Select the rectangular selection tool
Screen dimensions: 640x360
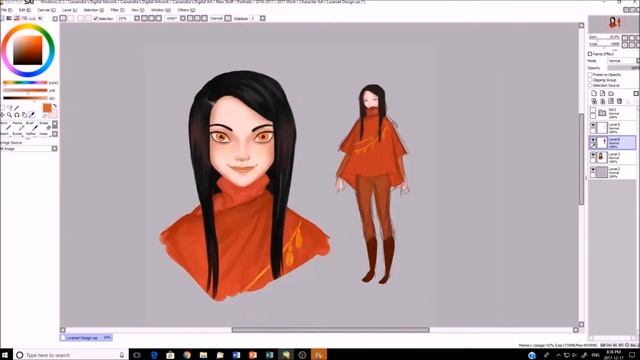click(x=2, y=108)
